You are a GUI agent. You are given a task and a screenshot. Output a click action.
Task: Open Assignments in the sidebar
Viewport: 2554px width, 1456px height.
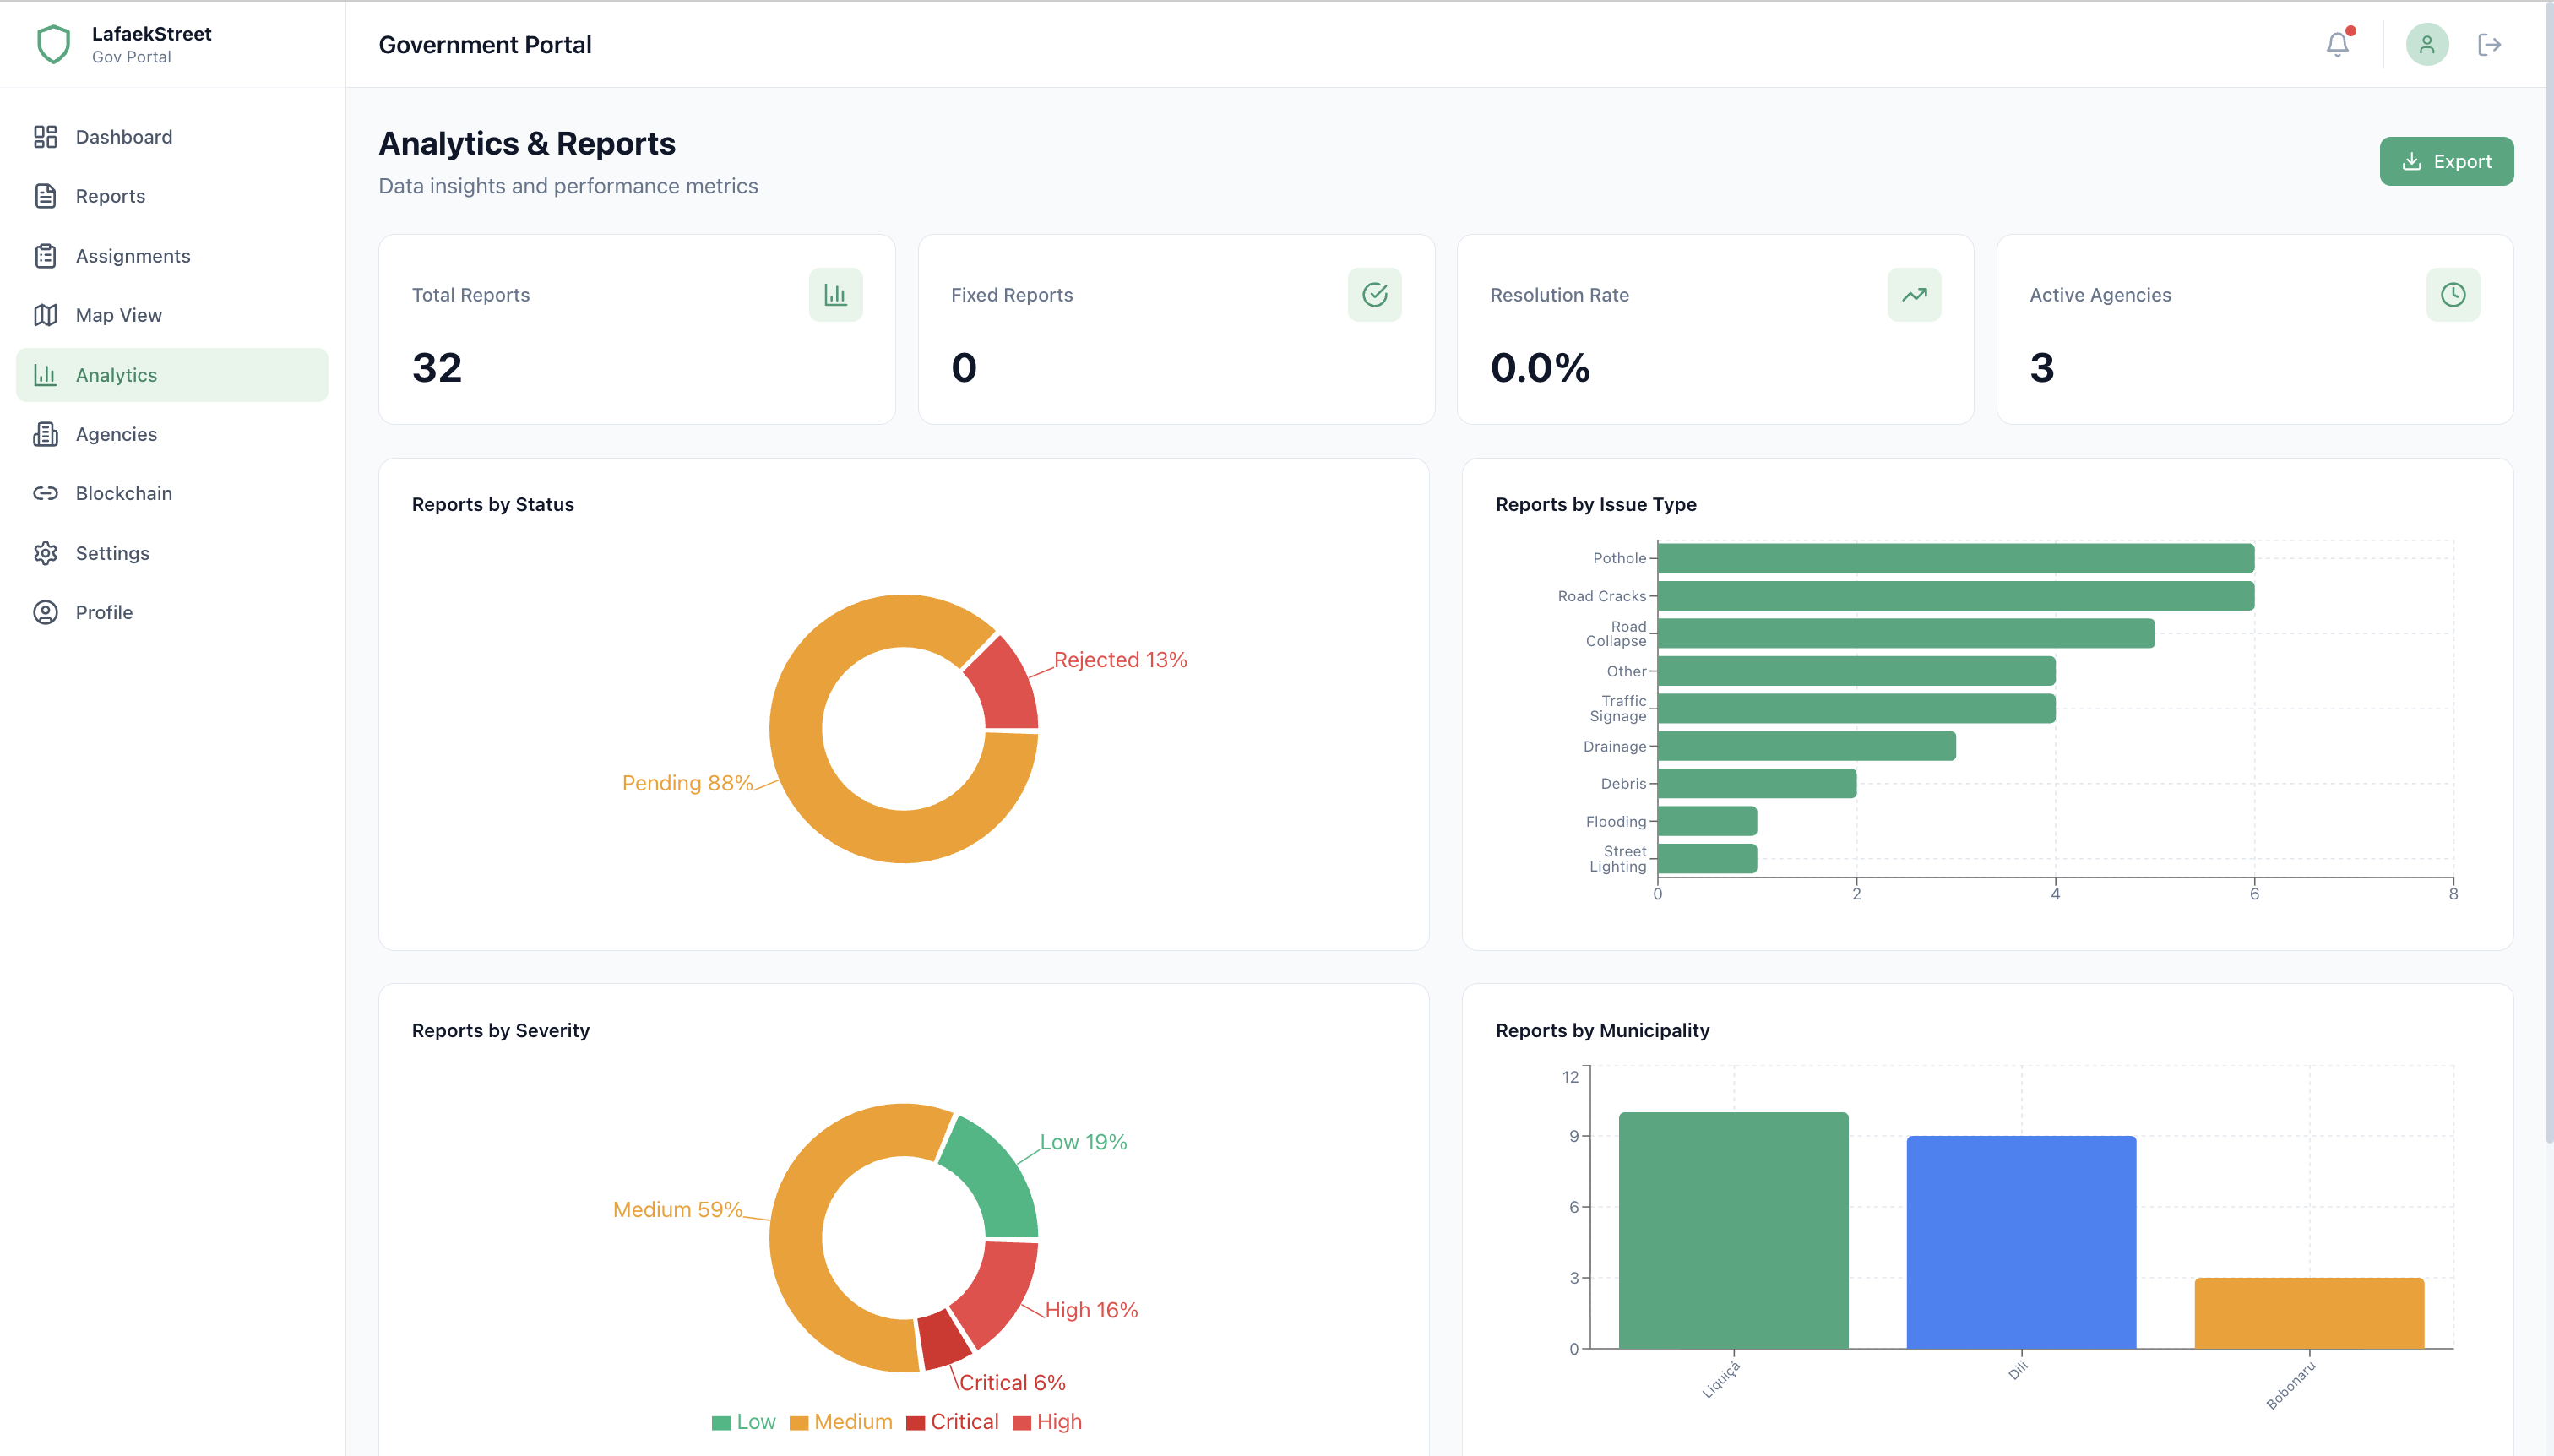pyautogui.click(x=132, y=256)
